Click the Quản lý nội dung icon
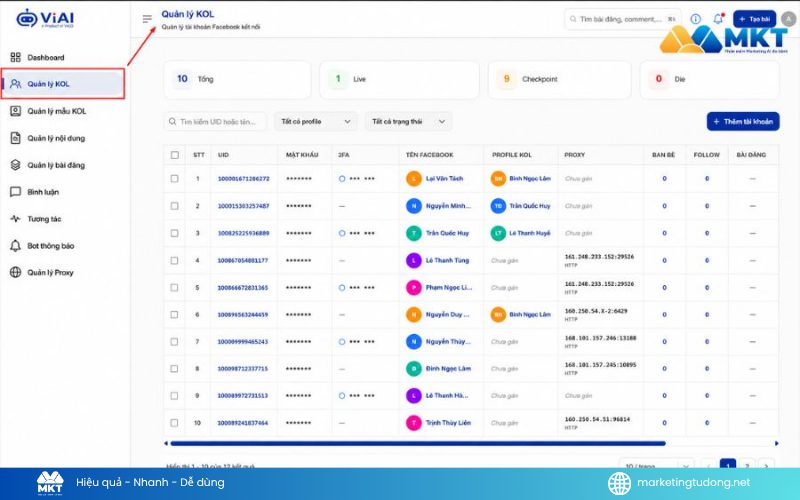800x500 pixels. pos(16,138)
